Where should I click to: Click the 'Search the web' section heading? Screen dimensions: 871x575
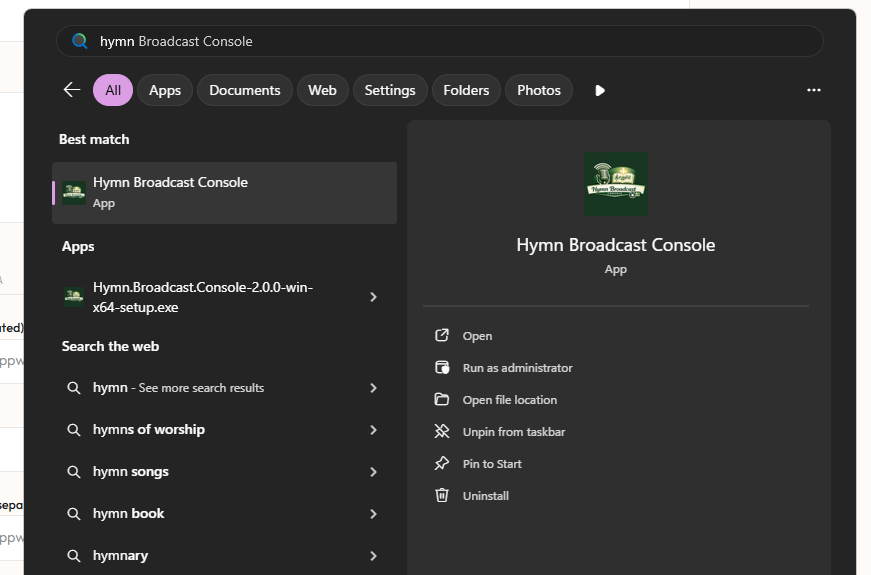coord(110,346)
